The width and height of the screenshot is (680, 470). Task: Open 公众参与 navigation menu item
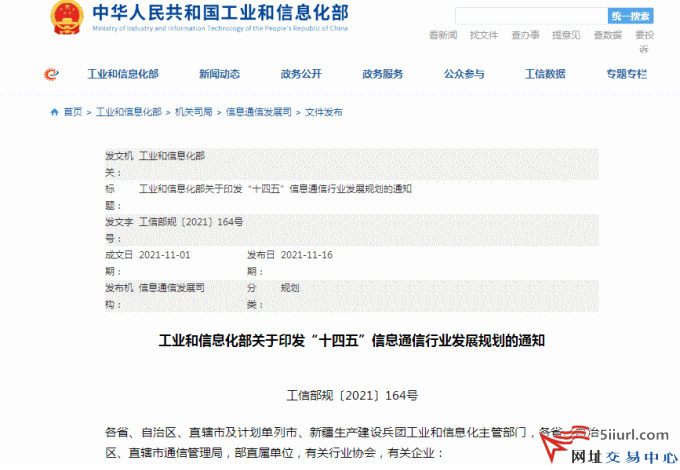tap(464, 74)
